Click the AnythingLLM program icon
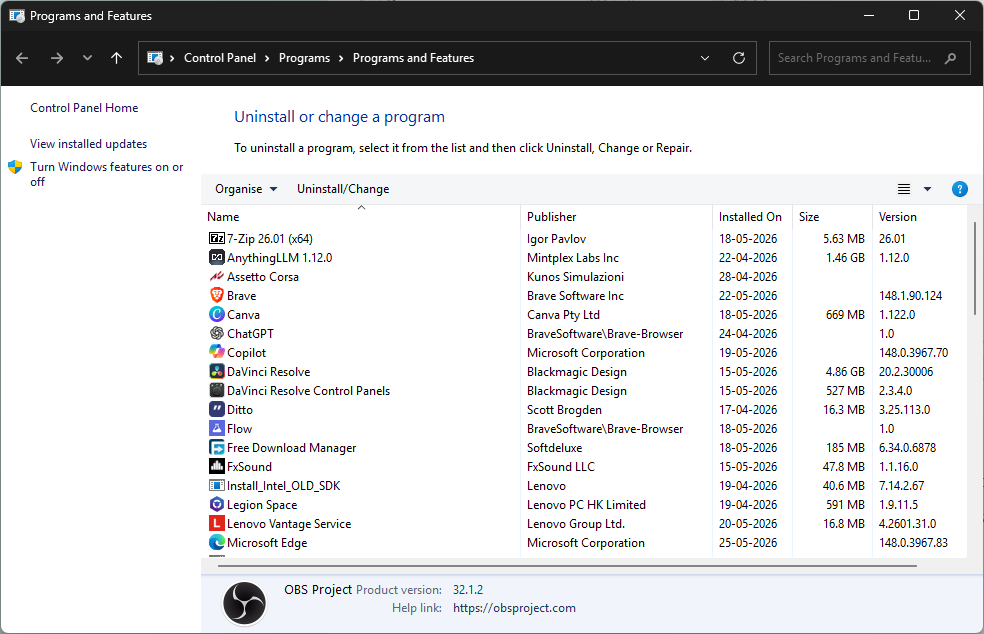 (x=217, y=257)
